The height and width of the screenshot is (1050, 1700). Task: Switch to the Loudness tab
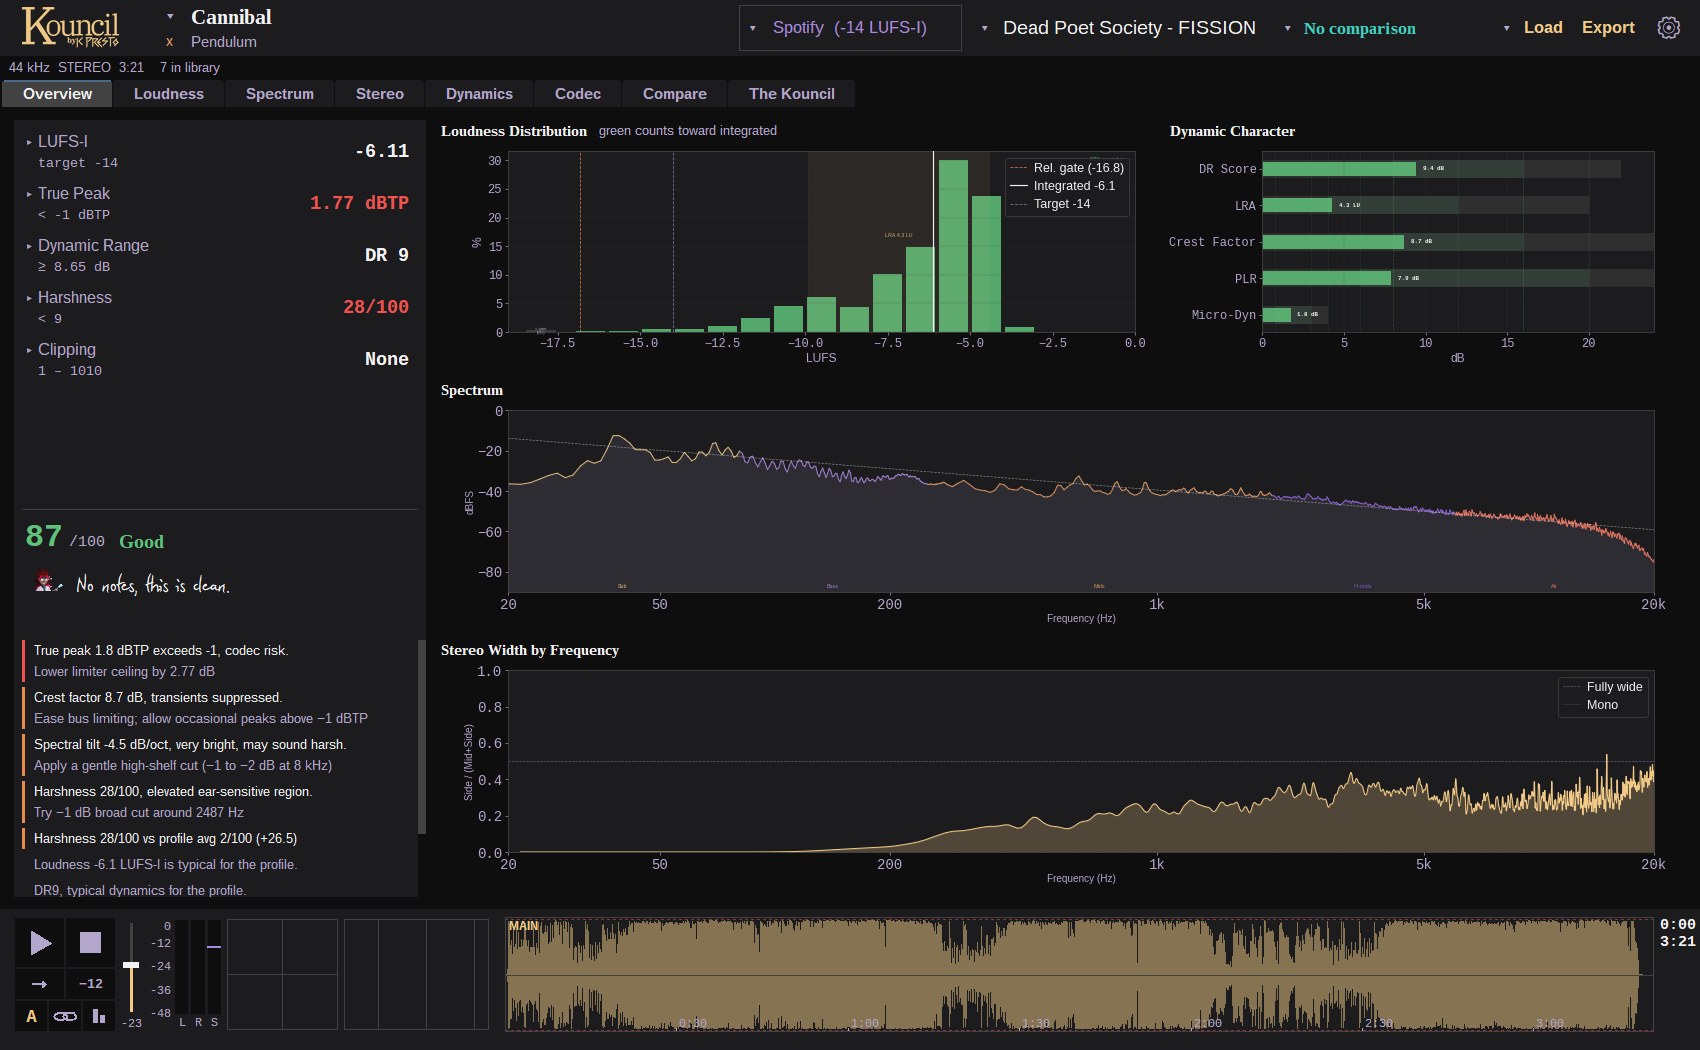[169, 94]
